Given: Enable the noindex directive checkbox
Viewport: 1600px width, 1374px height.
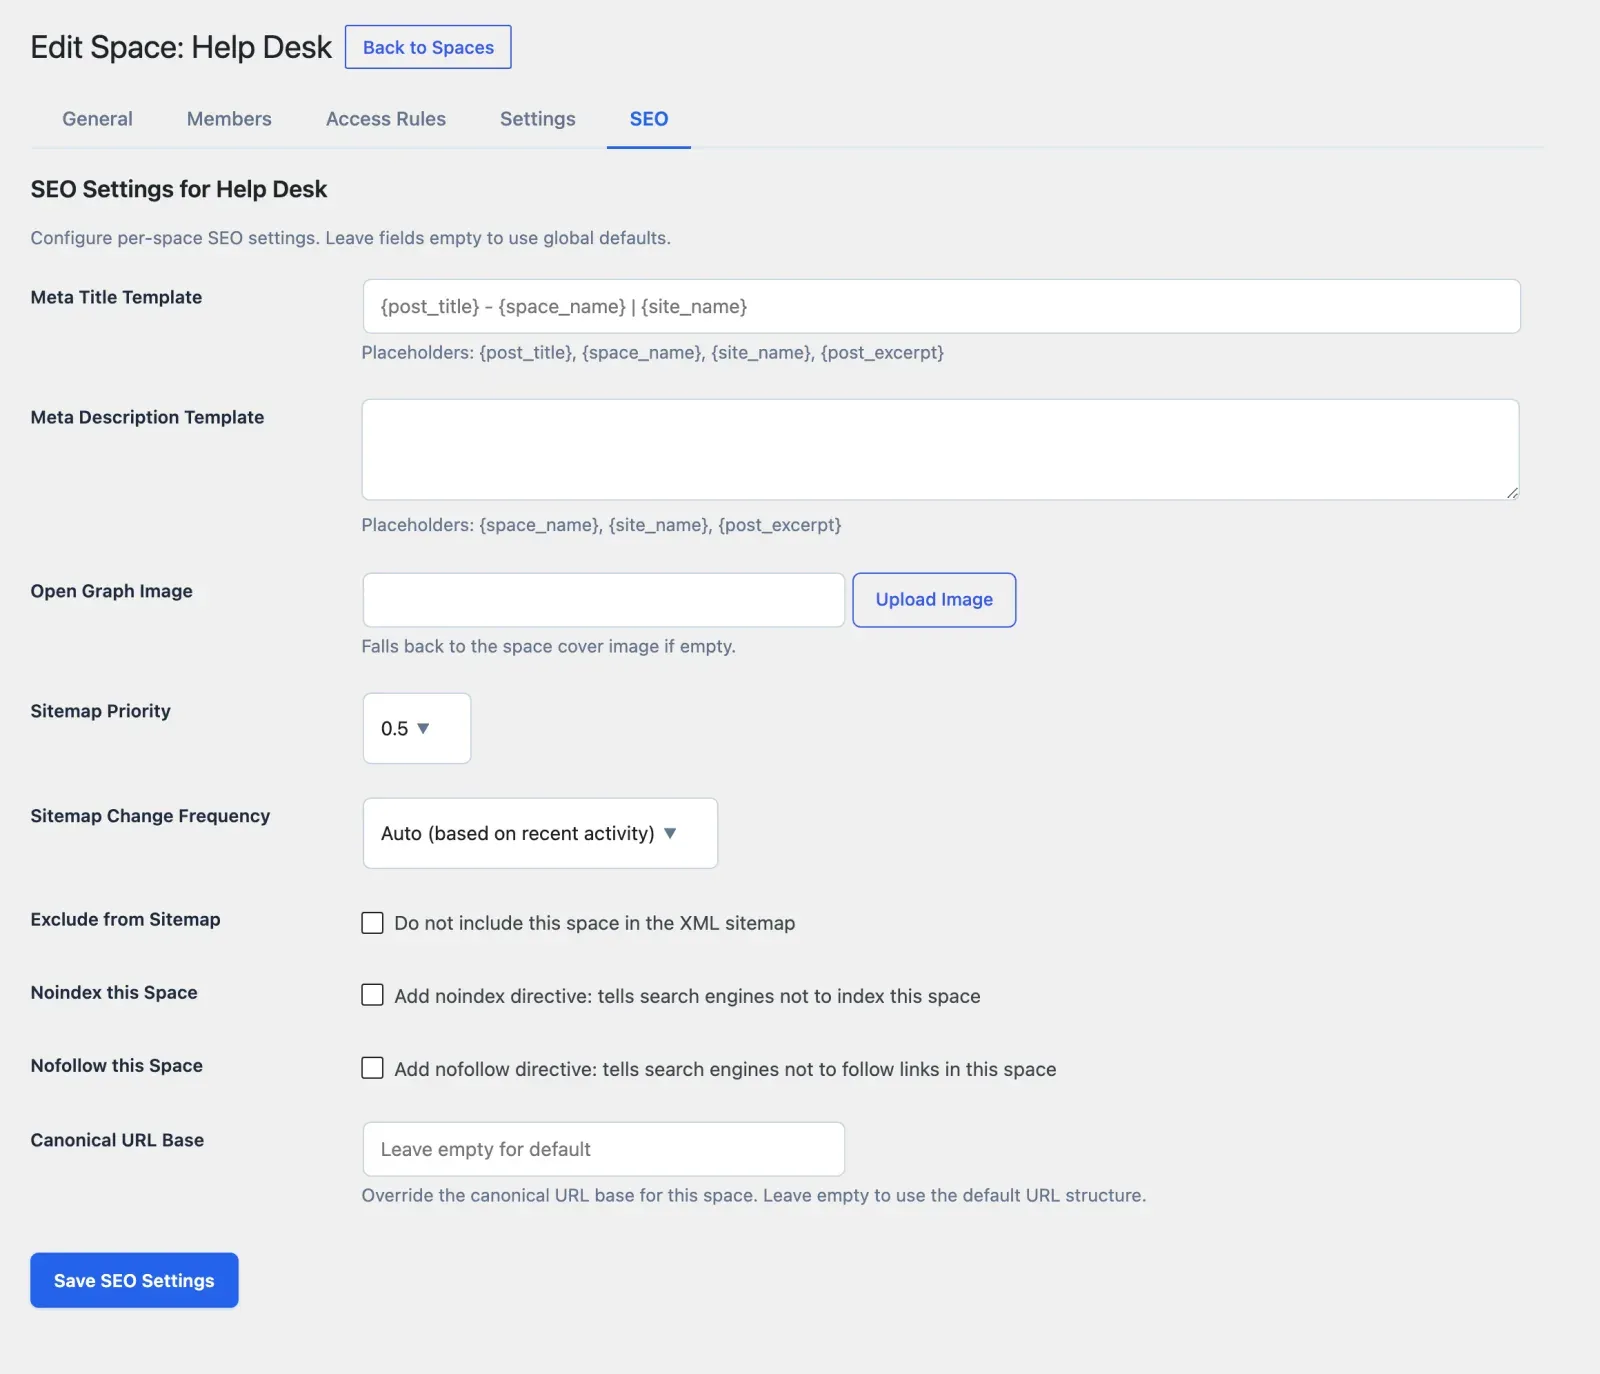Looking at the screenshot, I should click(372, 995).
